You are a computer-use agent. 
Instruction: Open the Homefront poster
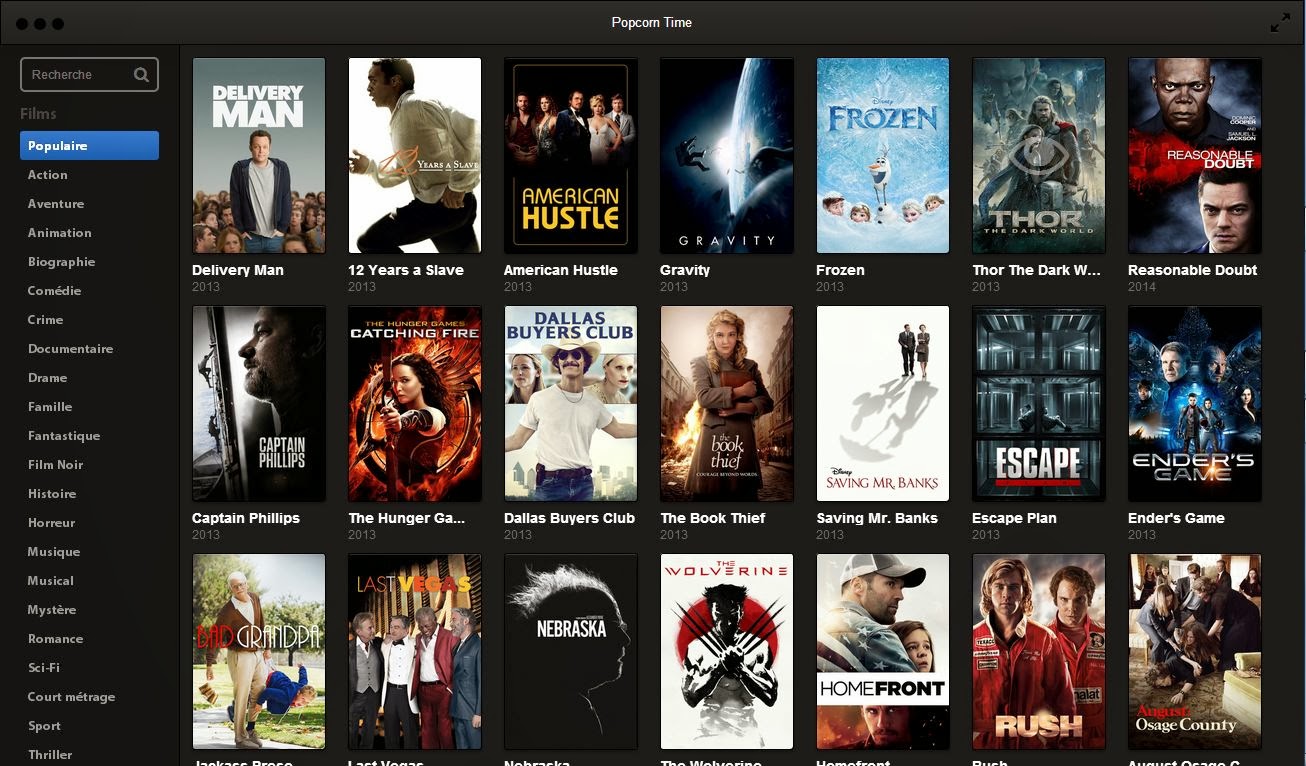[x=883, y=651]
